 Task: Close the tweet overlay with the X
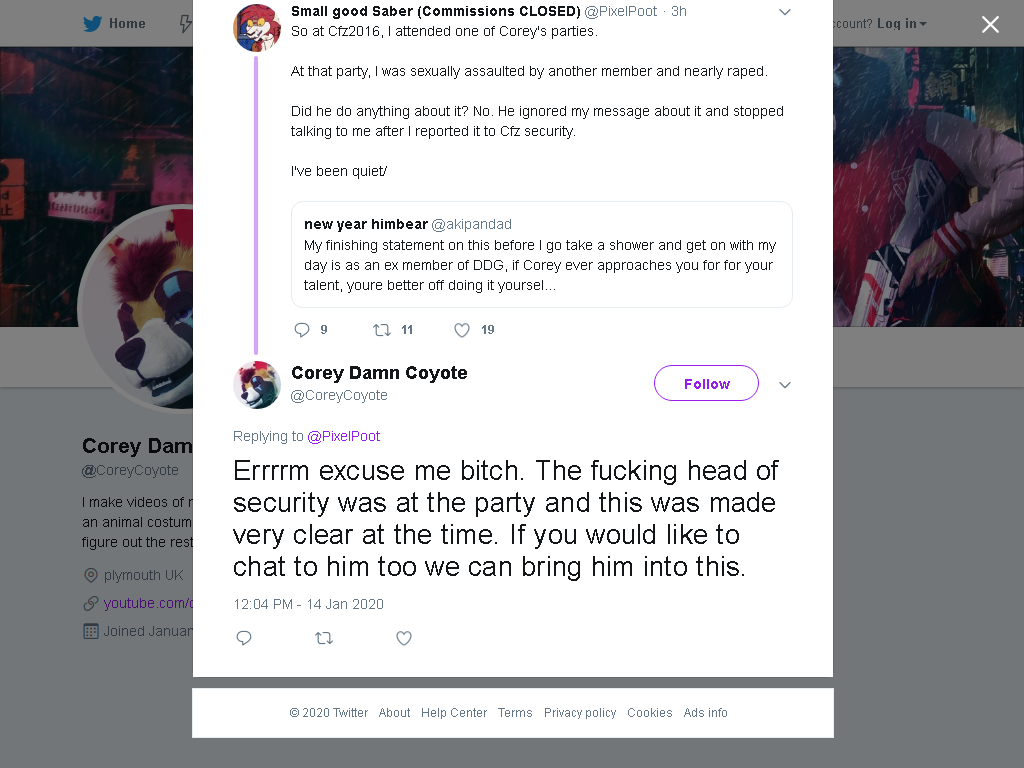coord(990,24)
